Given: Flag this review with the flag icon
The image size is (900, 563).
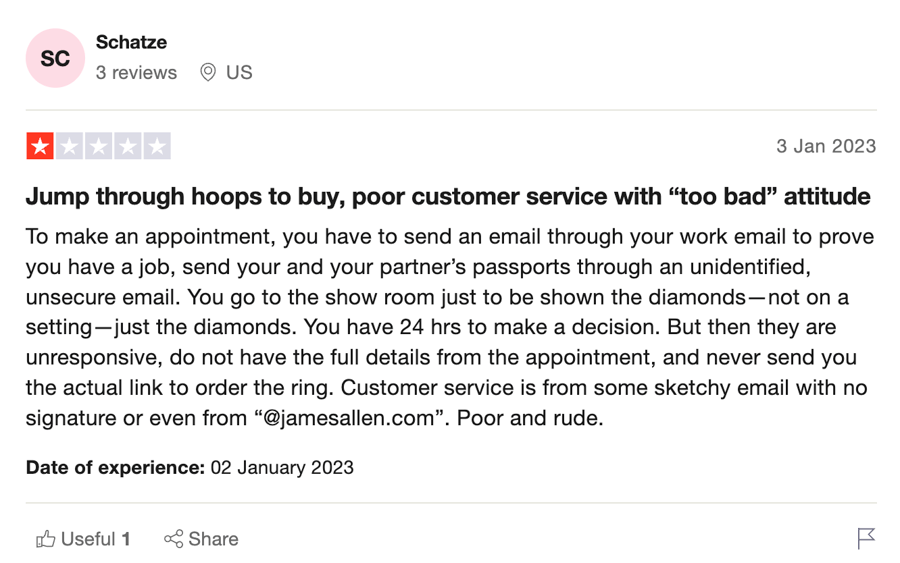Looking at the screenshot, I should coord(866,538).
